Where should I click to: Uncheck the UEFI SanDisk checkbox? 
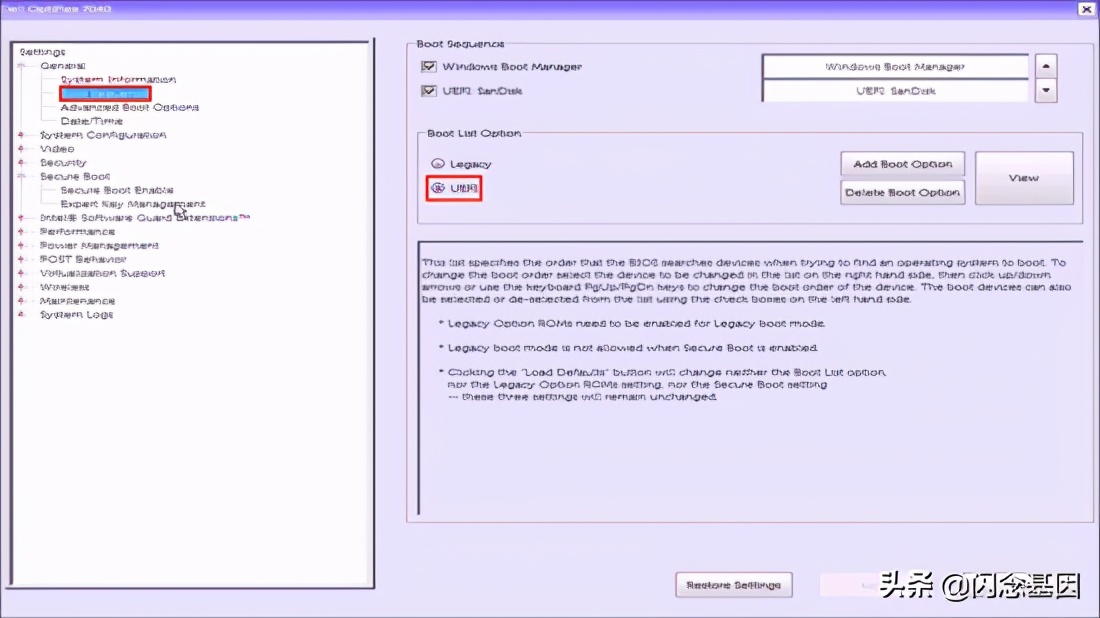pyautogui.click(x=428, y=90)
